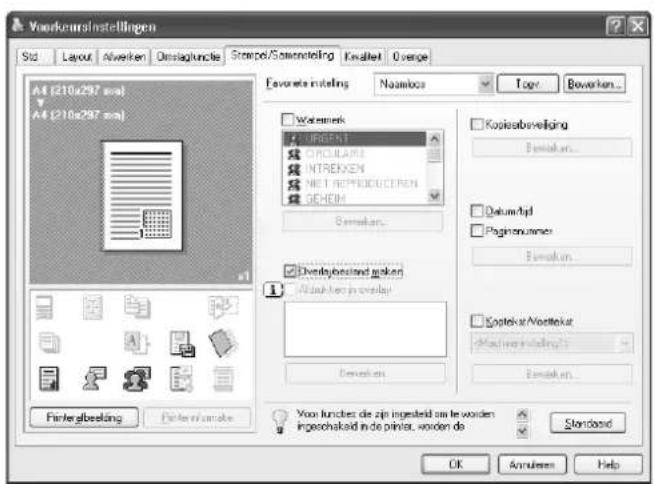Click Bewerken under Paginanummer

(x=552, y=256)
